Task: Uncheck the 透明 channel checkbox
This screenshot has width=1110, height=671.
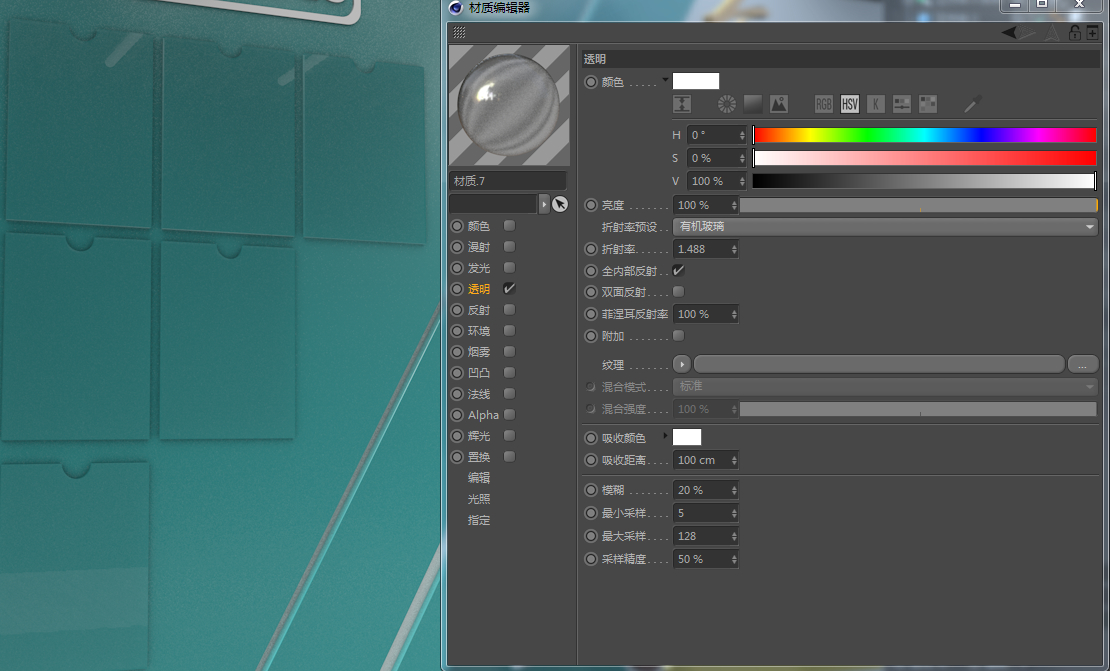Action: coord(510,289)
